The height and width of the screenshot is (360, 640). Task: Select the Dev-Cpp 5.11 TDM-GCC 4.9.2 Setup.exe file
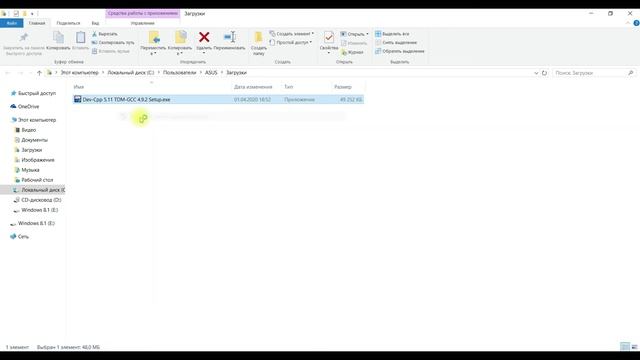pyautogui.click(x=126, y=100)
